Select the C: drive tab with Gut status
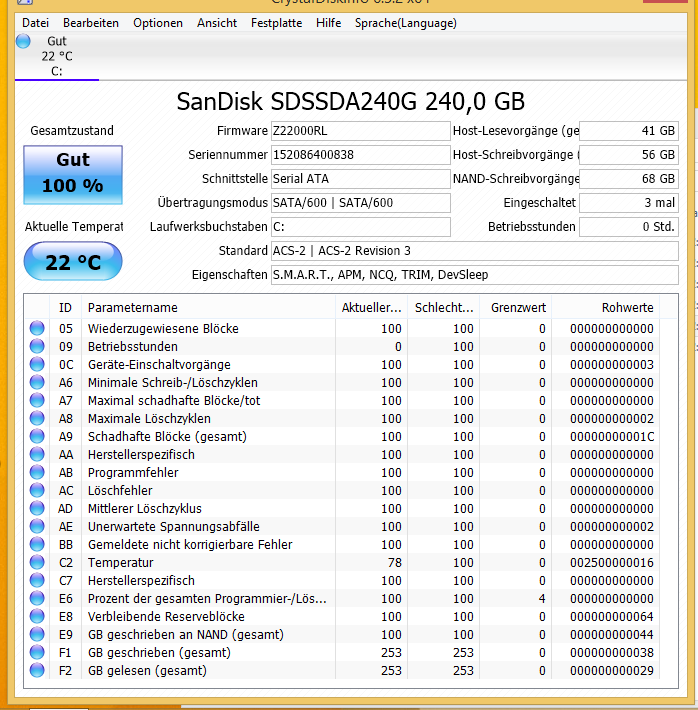This screenshot has width=698, height=710. pos(57,56)
